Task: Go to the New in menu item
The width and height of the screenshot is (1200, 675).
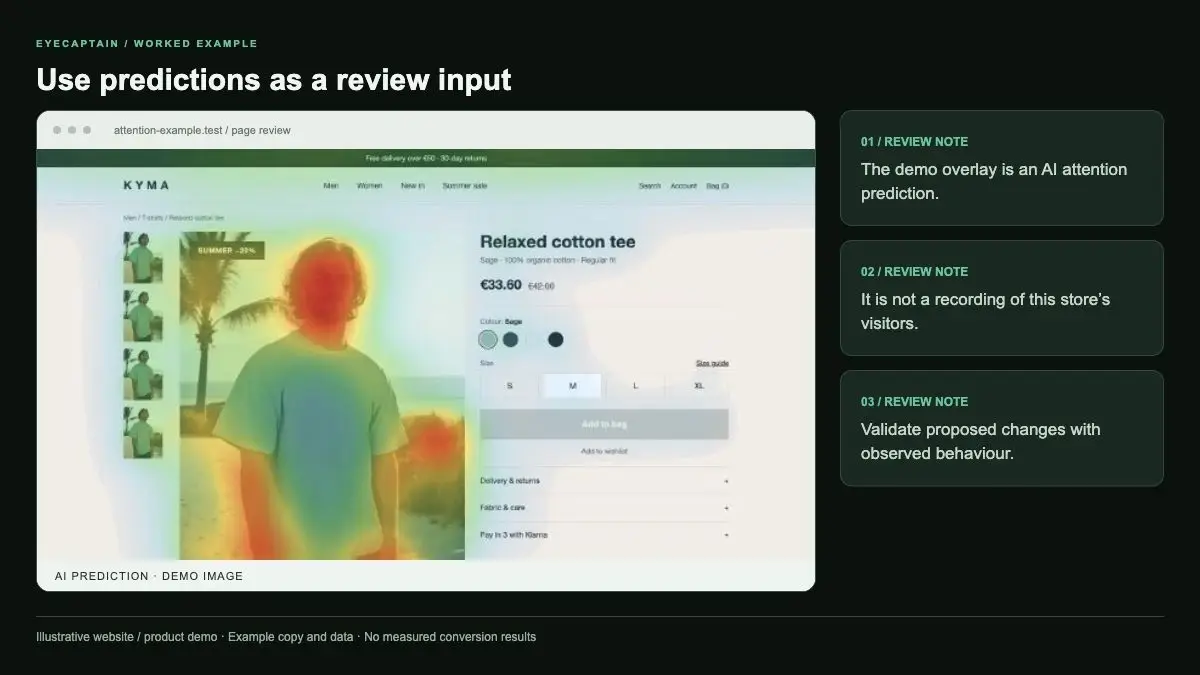Action: click(x=412, y=186)
